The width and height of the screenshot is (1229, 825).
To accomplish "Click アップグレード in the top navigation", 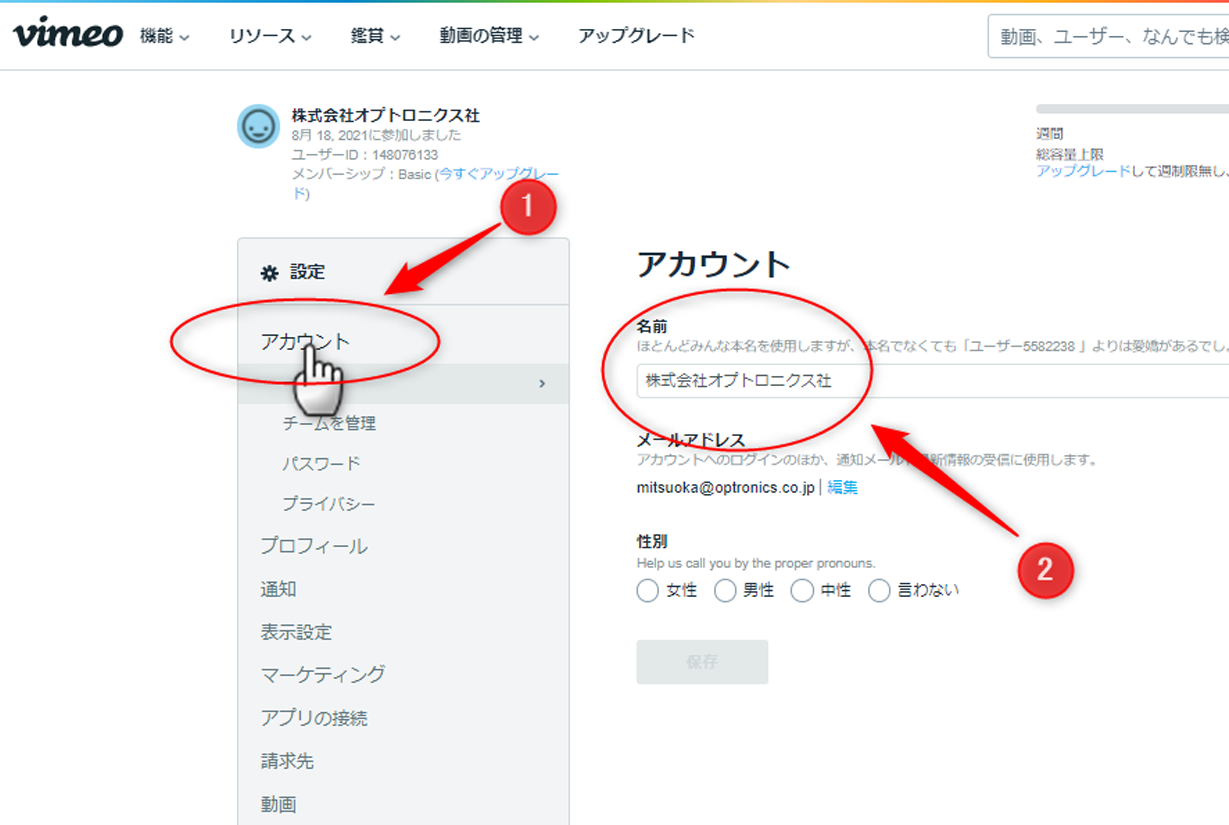I will 636,36.
